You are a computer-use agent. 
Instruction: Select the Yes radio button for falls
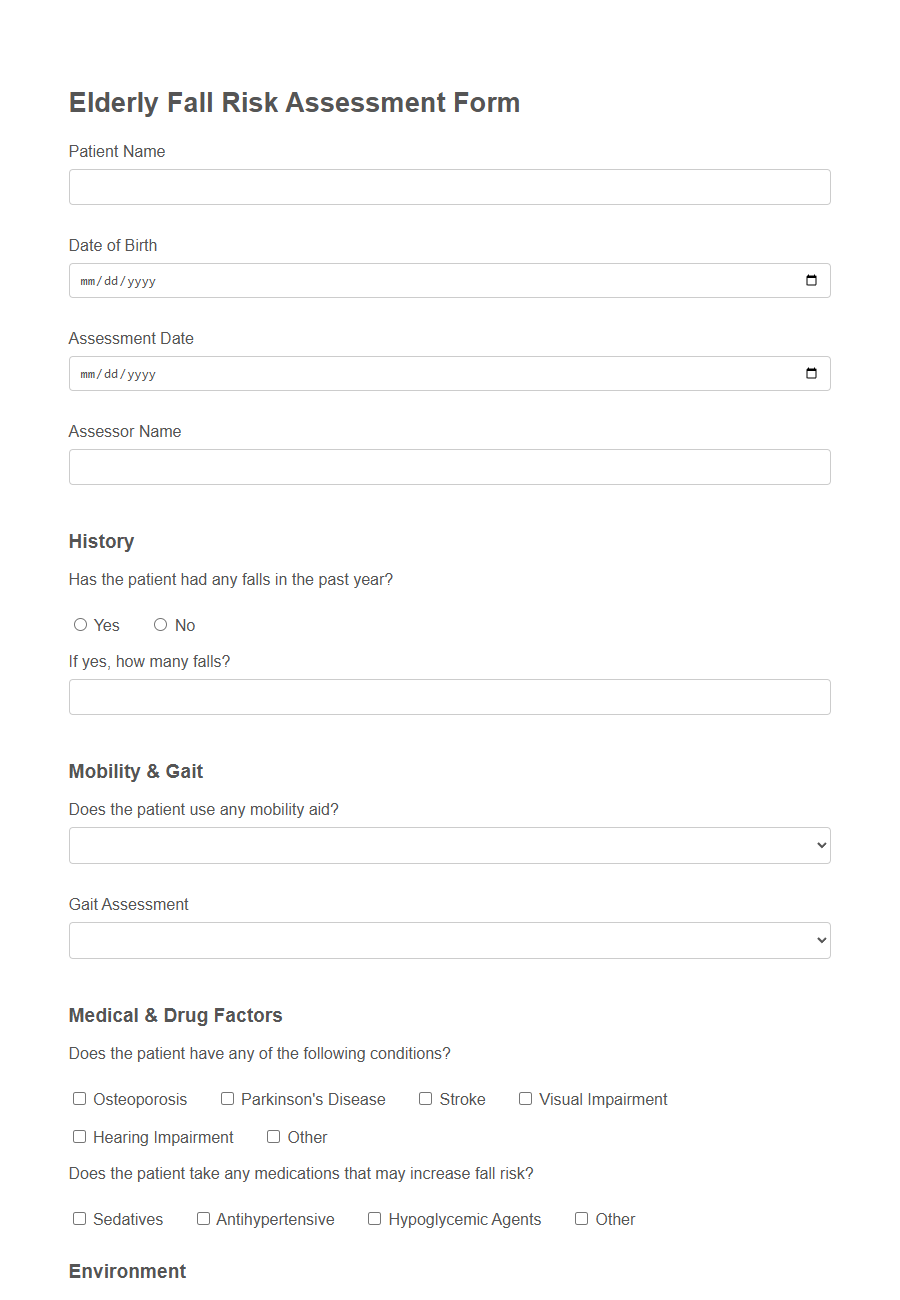pyautogui.click(x=80, y=624)
